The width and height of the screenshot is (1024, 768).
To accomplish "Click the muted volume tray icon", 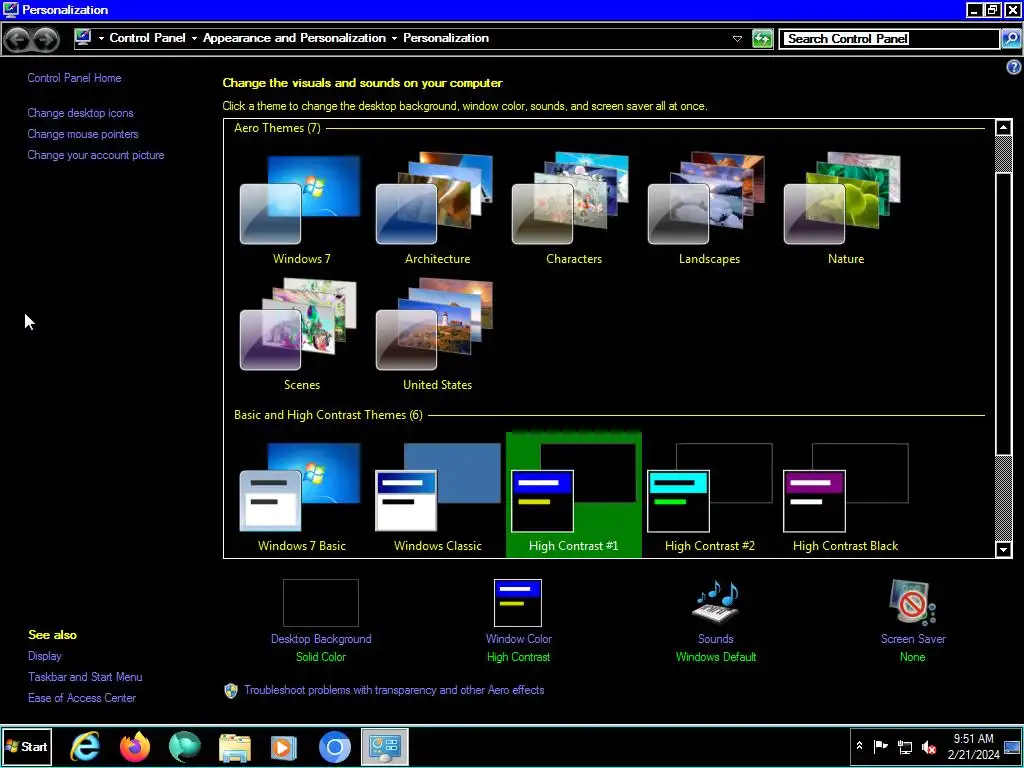I will click(x=928, y=746).
